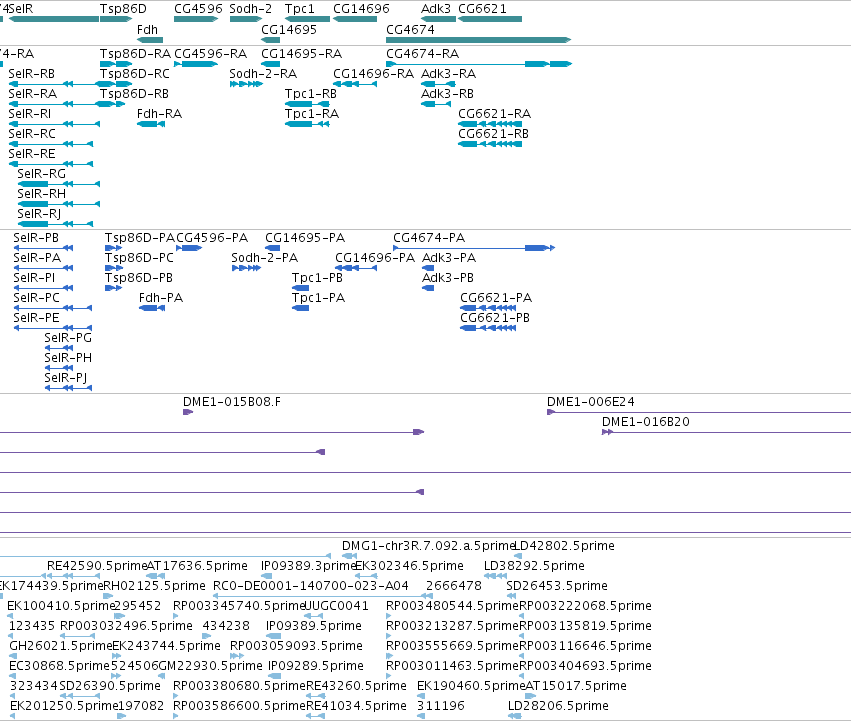Click the CG4674-PA protein label
Screen dimensions: 851x721
click(x=429, y=238)
